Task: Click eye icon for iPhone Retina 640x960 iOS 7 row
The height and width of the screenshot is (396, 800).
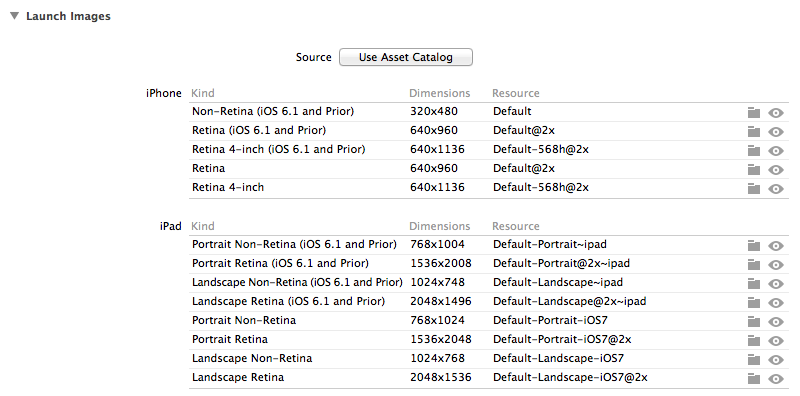Action: [x=776, y=169]
